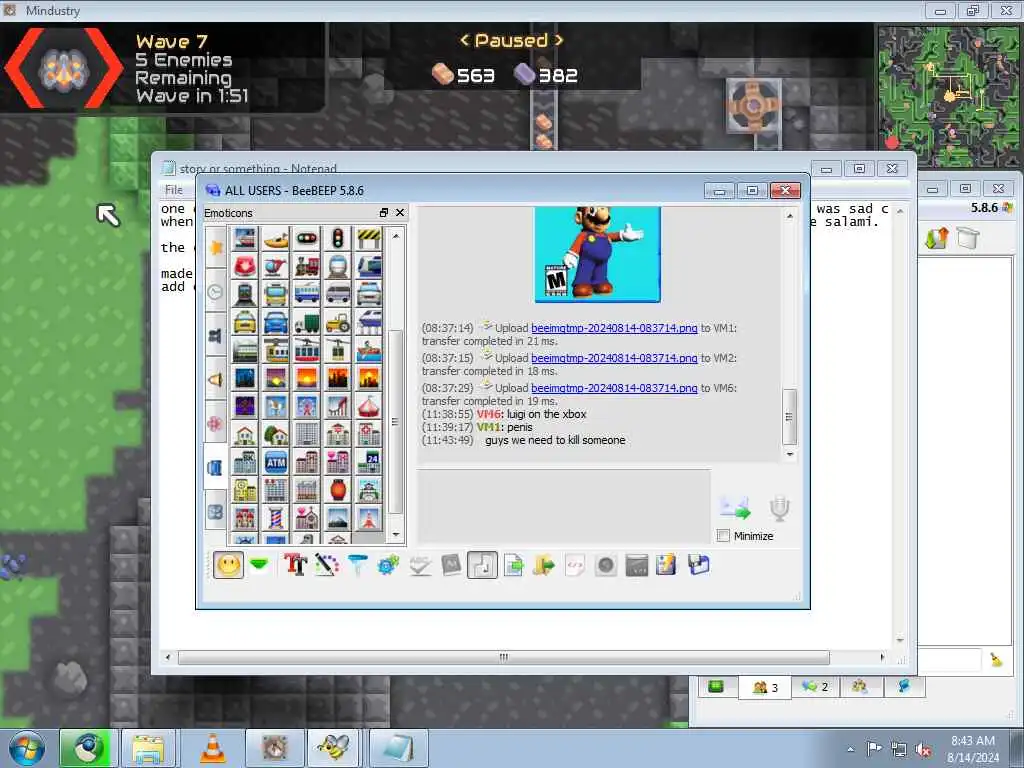Click the green down-arrow toolbar icon
This screenshot has height=768, width=1024.
point(260,565)
